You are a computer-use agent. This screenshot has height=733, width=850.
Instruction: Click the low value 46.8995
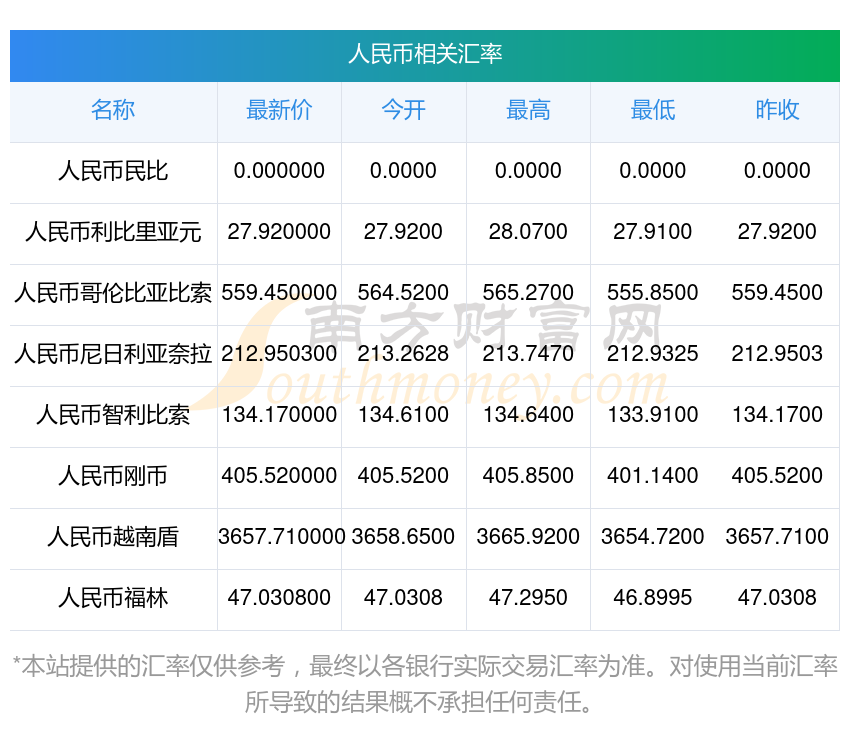[x=653, y=598]
